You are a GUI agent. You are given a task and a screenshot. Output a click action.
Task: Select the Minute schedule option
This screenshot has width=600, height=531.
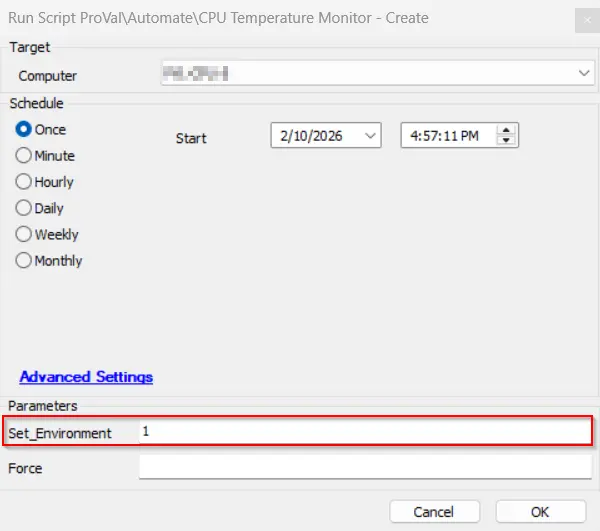point(24,156)
